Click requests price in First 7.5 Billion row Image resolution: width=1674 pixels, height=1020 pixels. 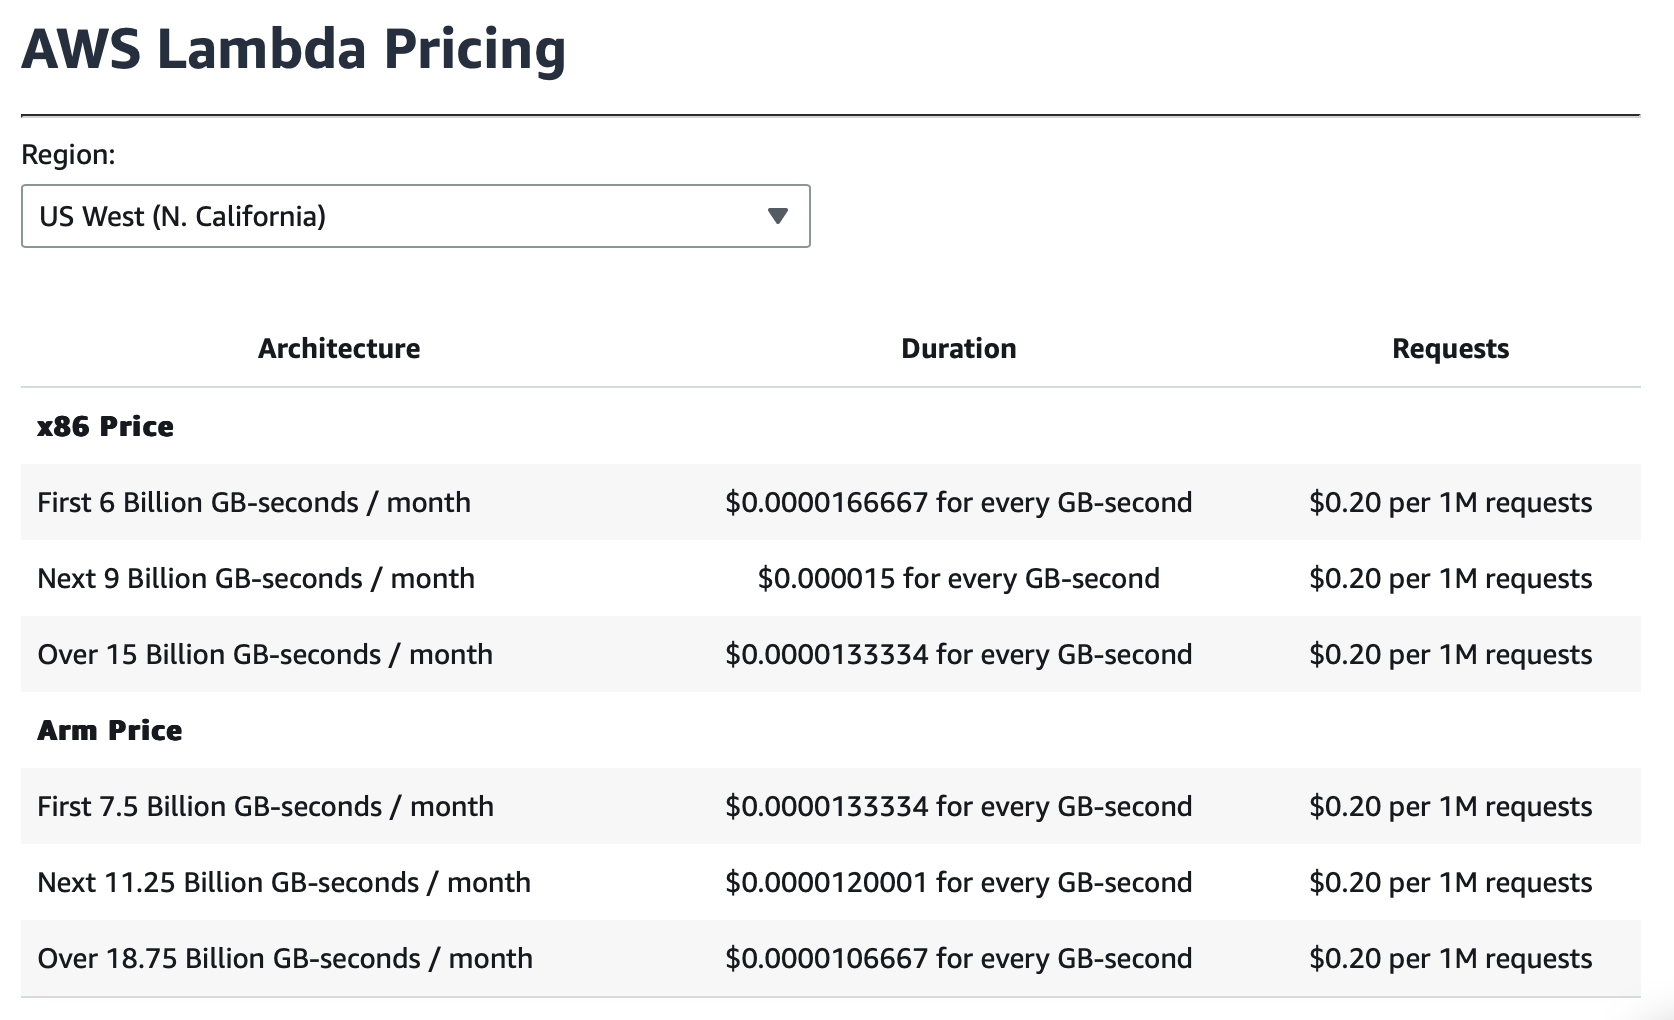pyautogui.click(x=1450, y=806)
